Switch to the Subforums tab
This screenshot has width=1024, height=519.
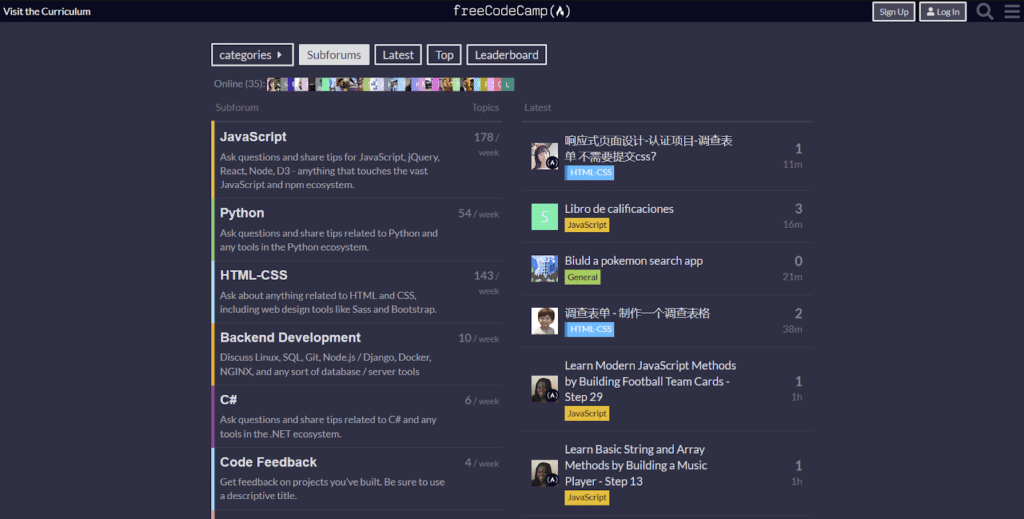(334, 55)
